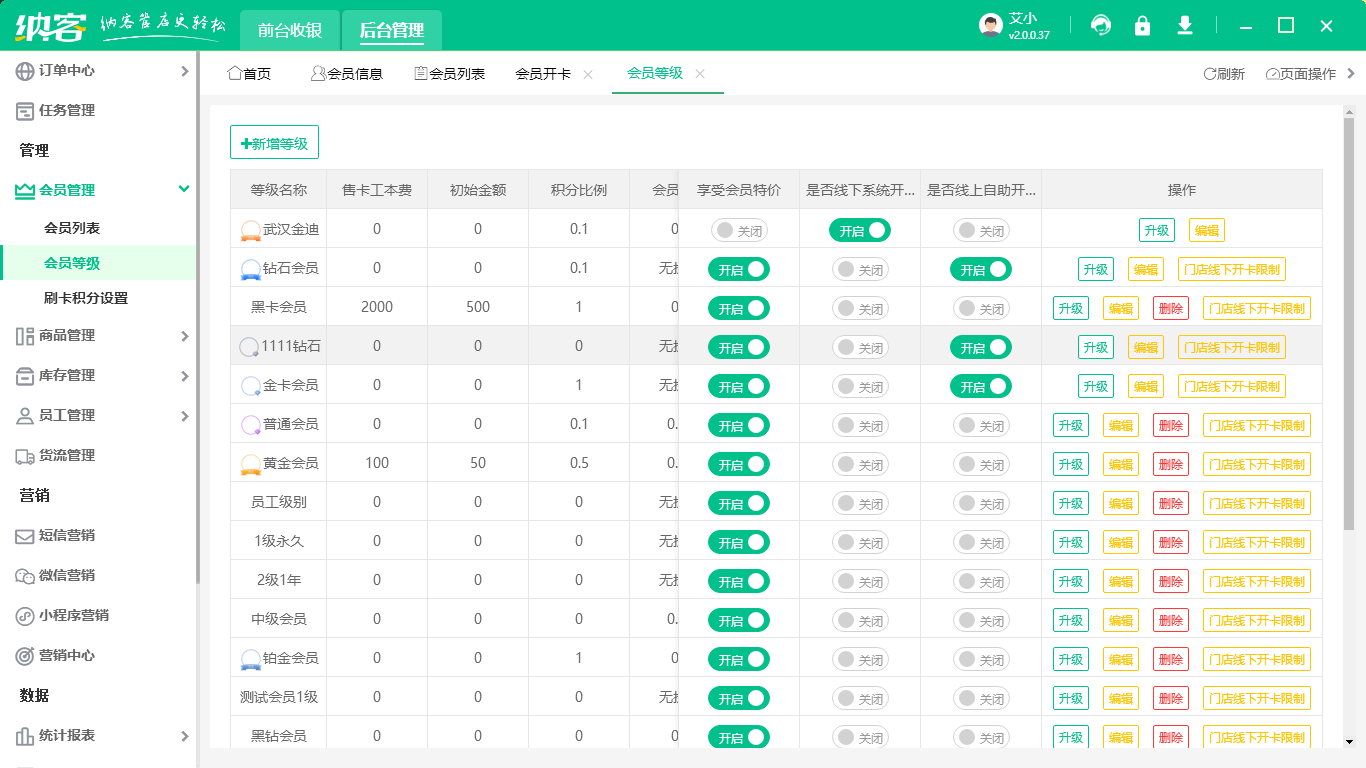
Task: Expand the 商品管理 sidebar menu
Action: click(184, 336)
